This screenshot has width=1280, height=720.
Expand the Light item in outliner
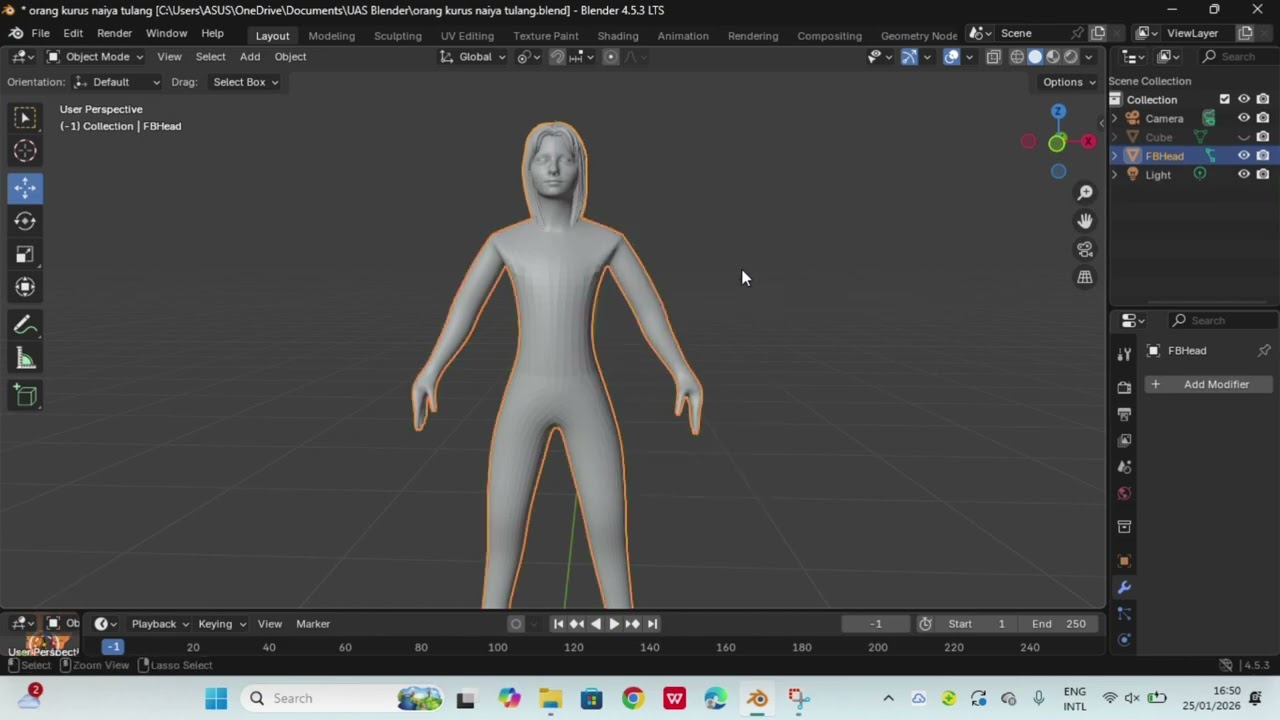click(1115, 175)
